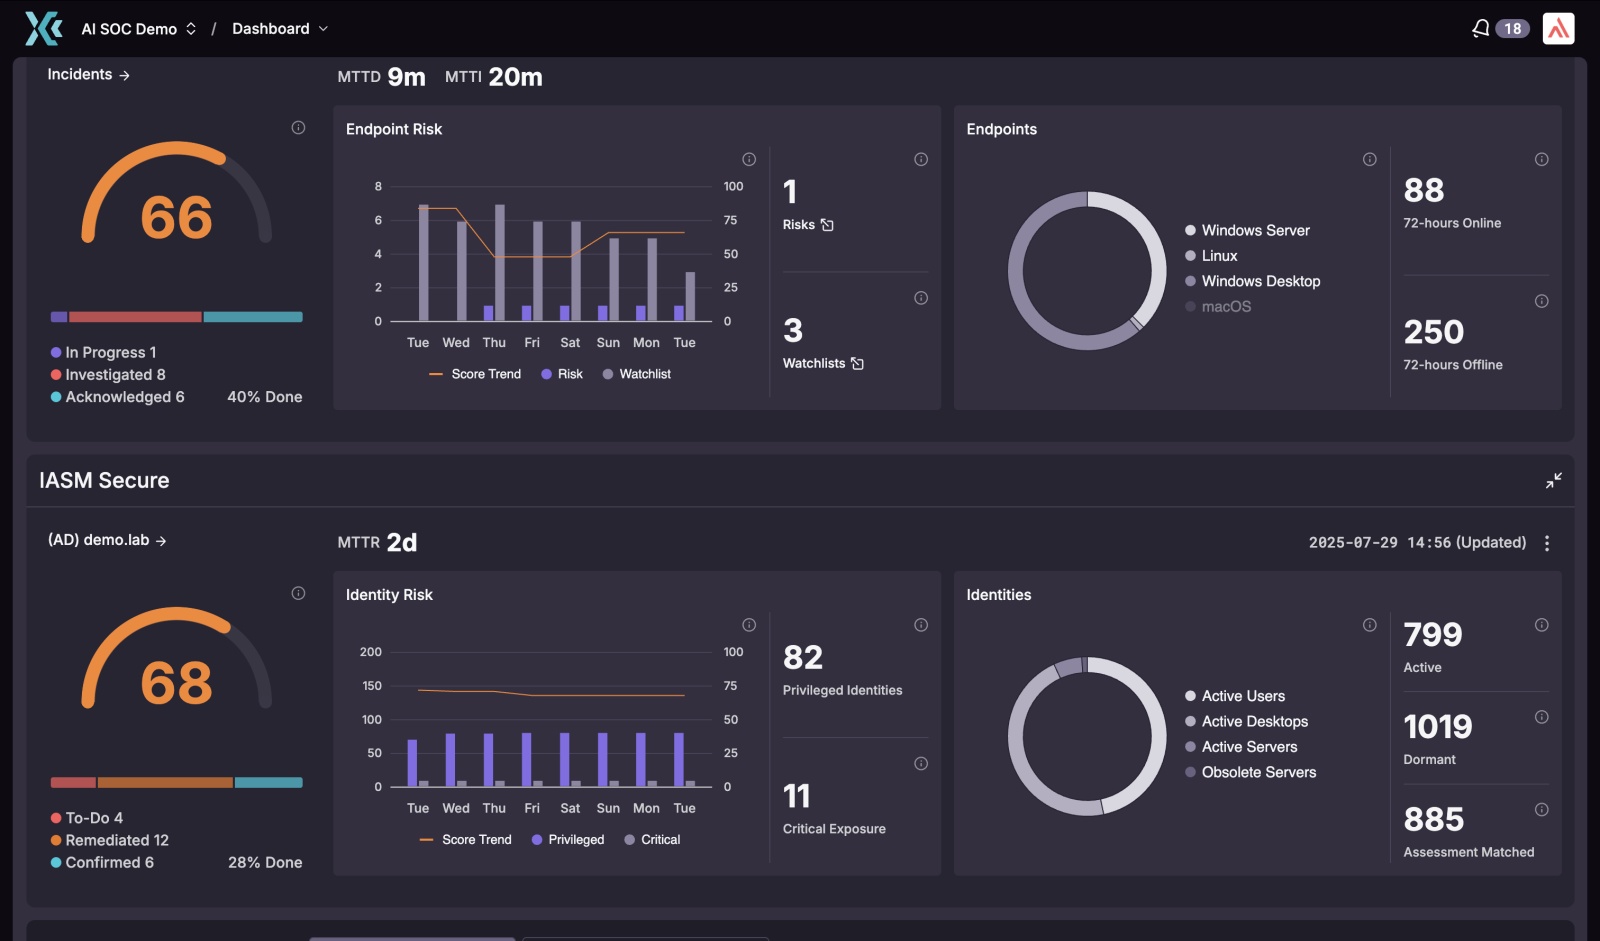The height and width of the screenshot is (941, 1600).
Task: Expand the AI SOC Demo workspace switcher
Action: pos(139,29)
